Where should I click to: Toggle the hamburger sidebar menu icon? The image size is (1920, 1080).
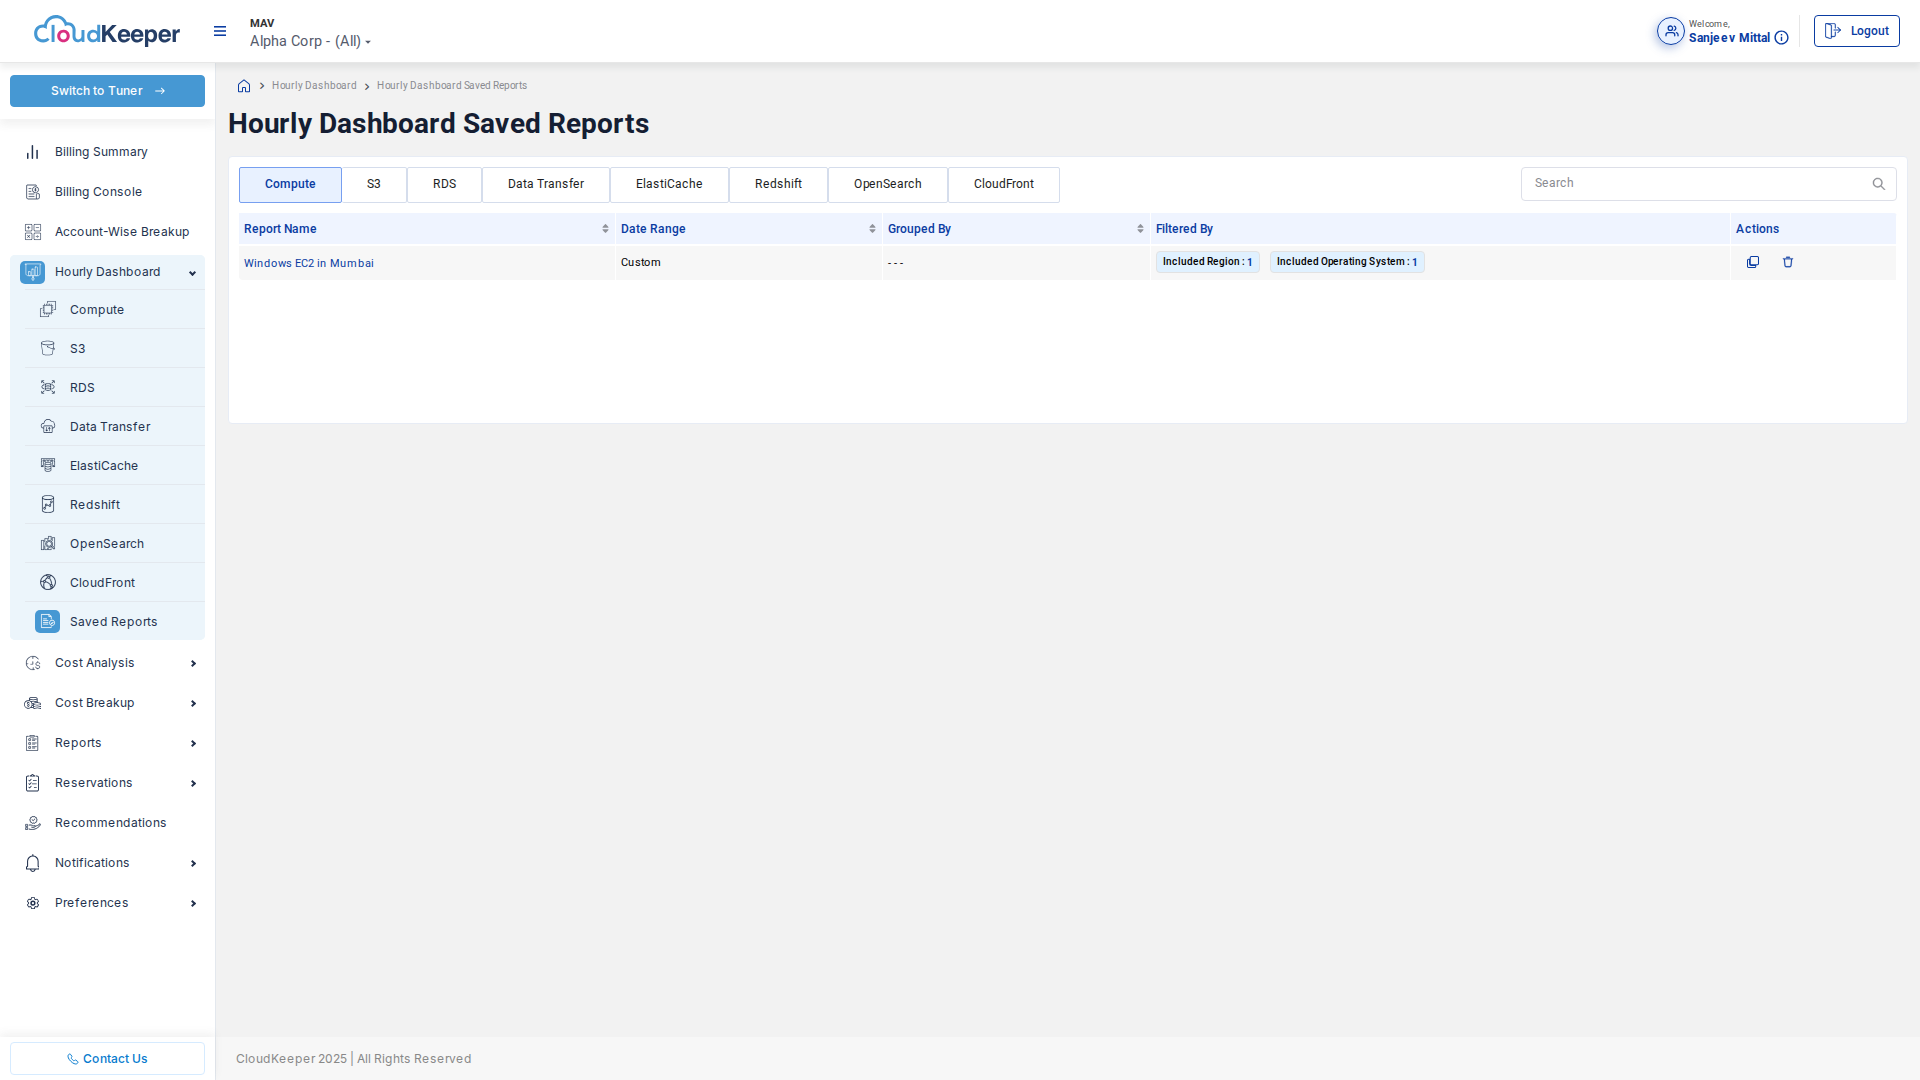click(220, 32)
